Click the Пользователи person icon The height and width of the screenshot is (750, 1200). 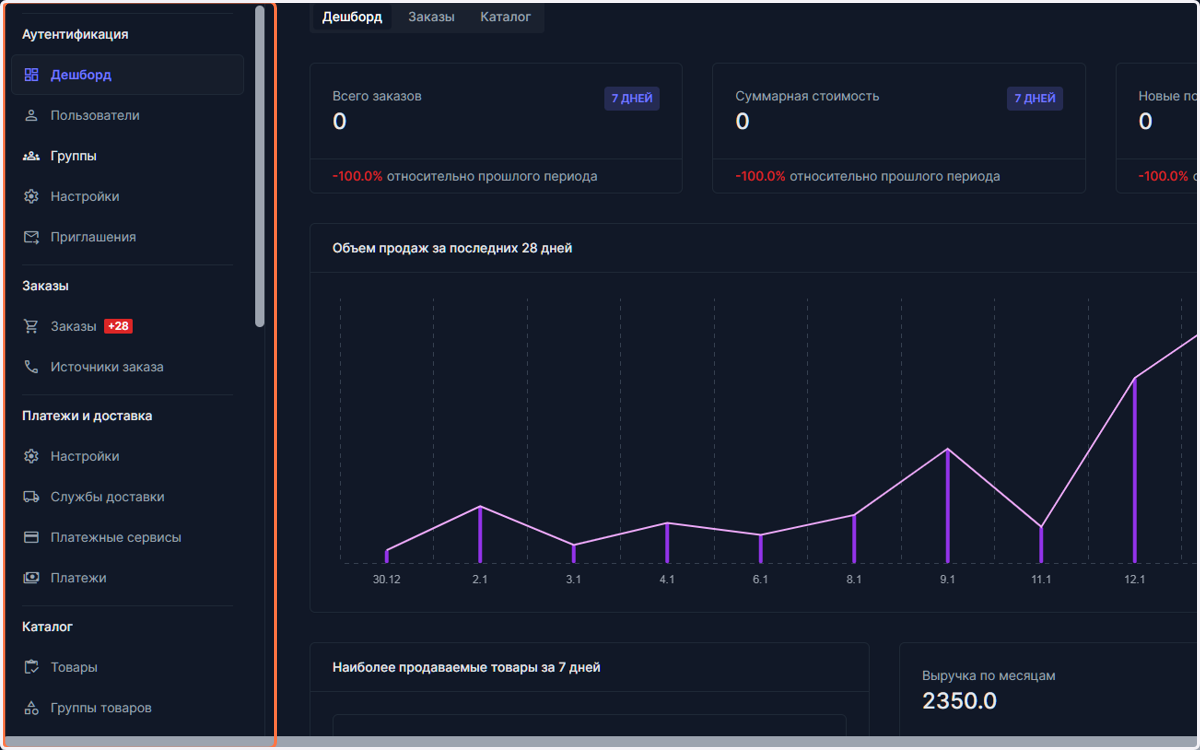pyautogui.click(x=31, y=115)
